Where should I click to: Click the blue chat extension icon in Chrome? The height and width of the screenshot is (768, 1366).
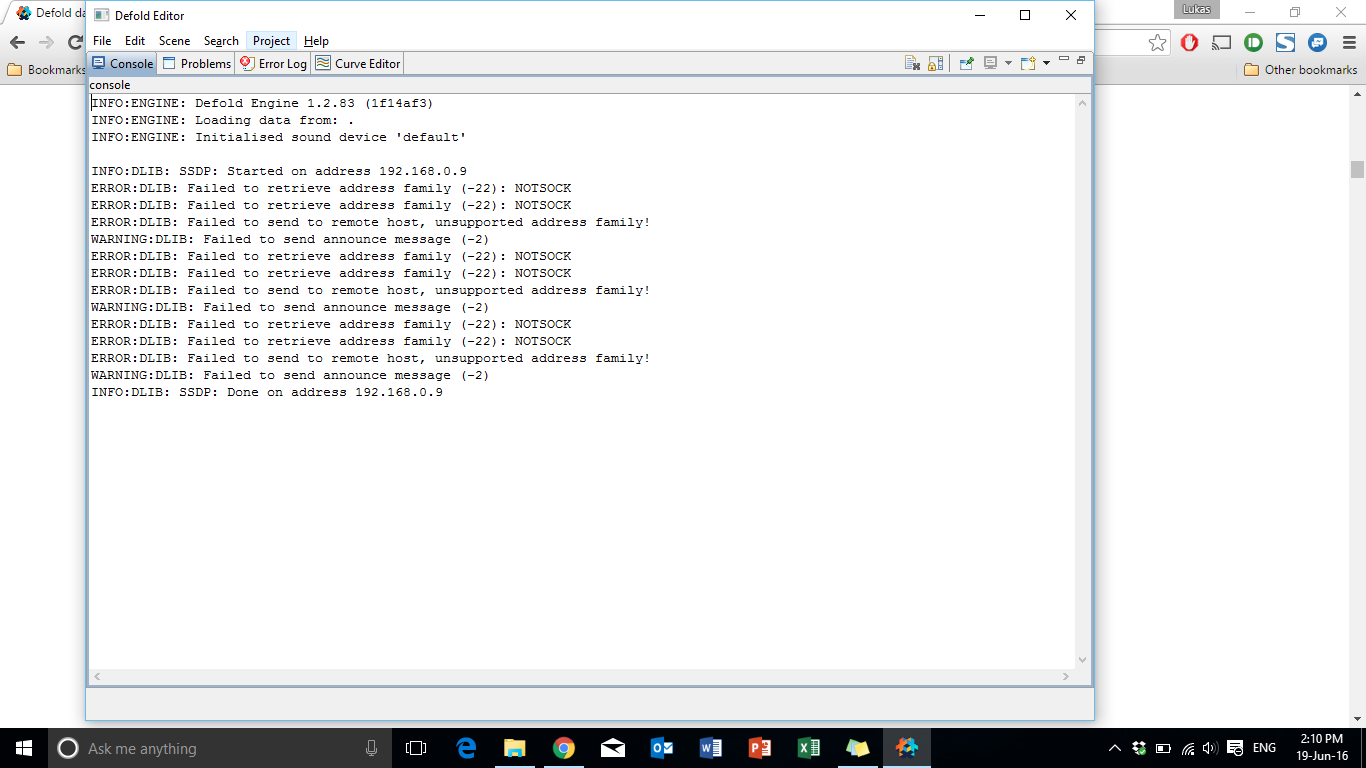(x=1318, y=42)
